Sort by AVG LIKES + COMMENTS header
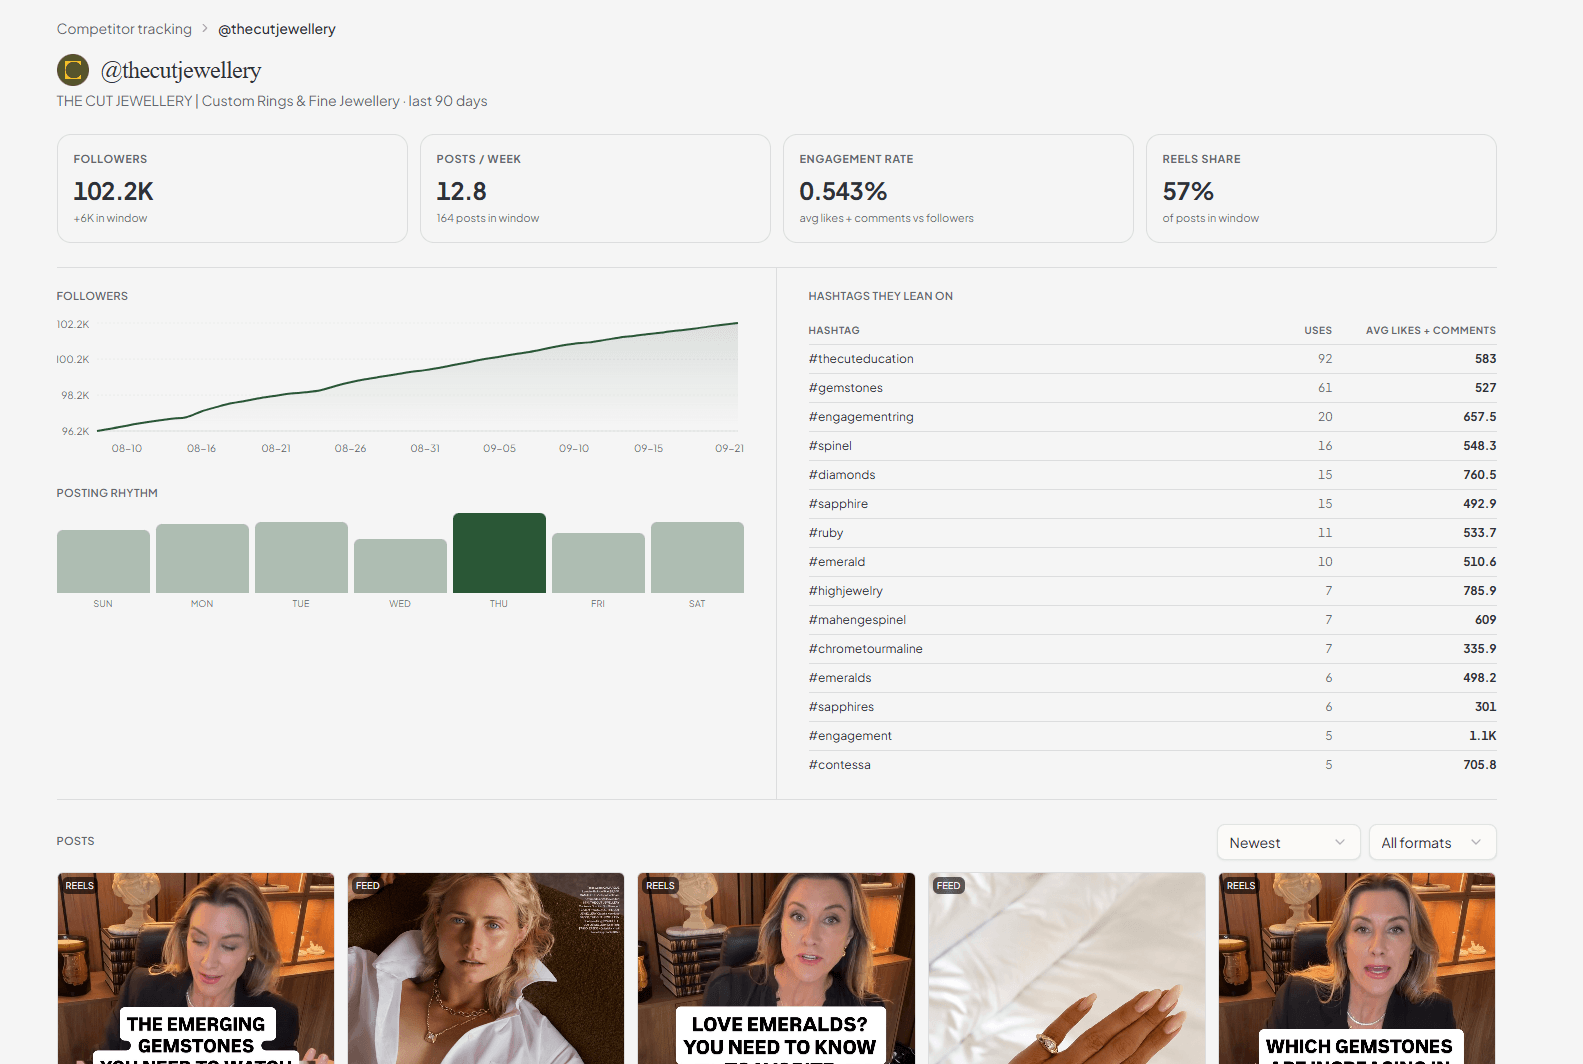1583x1064 pixels. pyautogui.click(x=1431, y=330)
